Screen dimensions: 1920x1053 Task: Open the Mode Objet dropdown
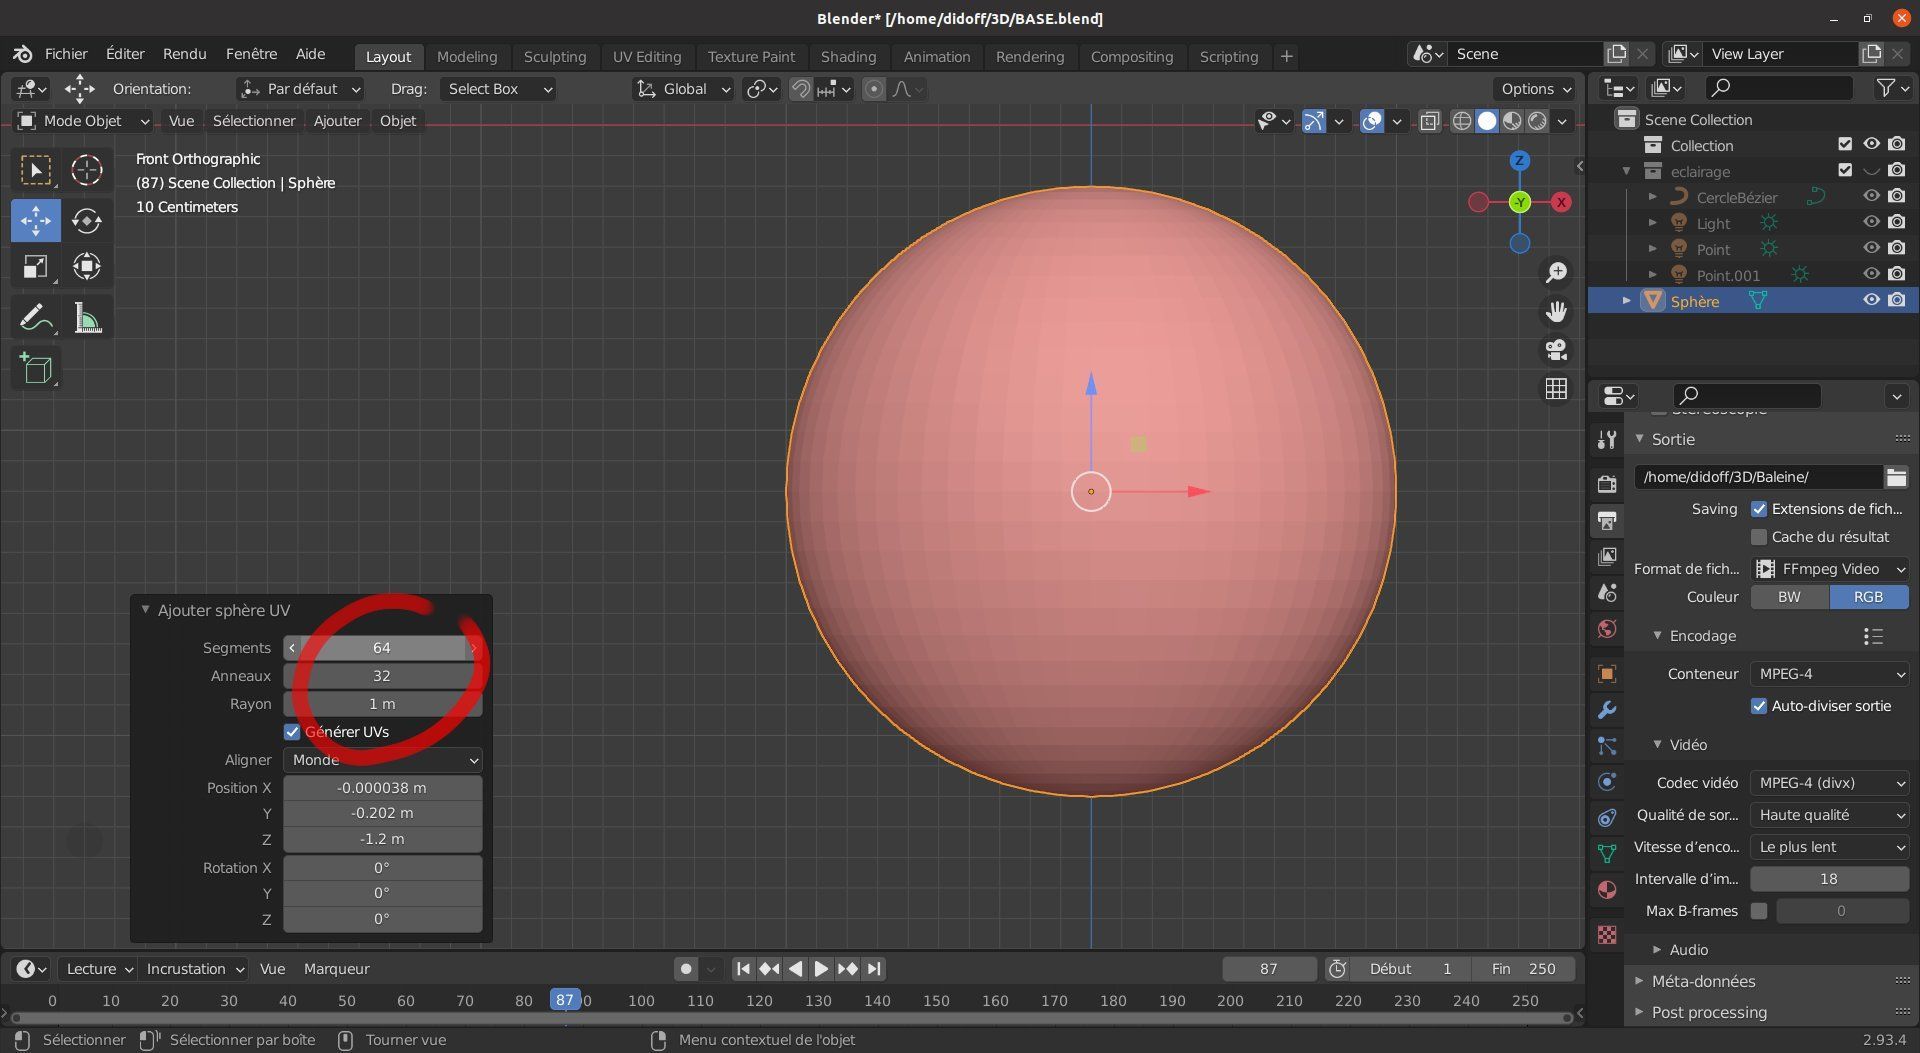84,121
